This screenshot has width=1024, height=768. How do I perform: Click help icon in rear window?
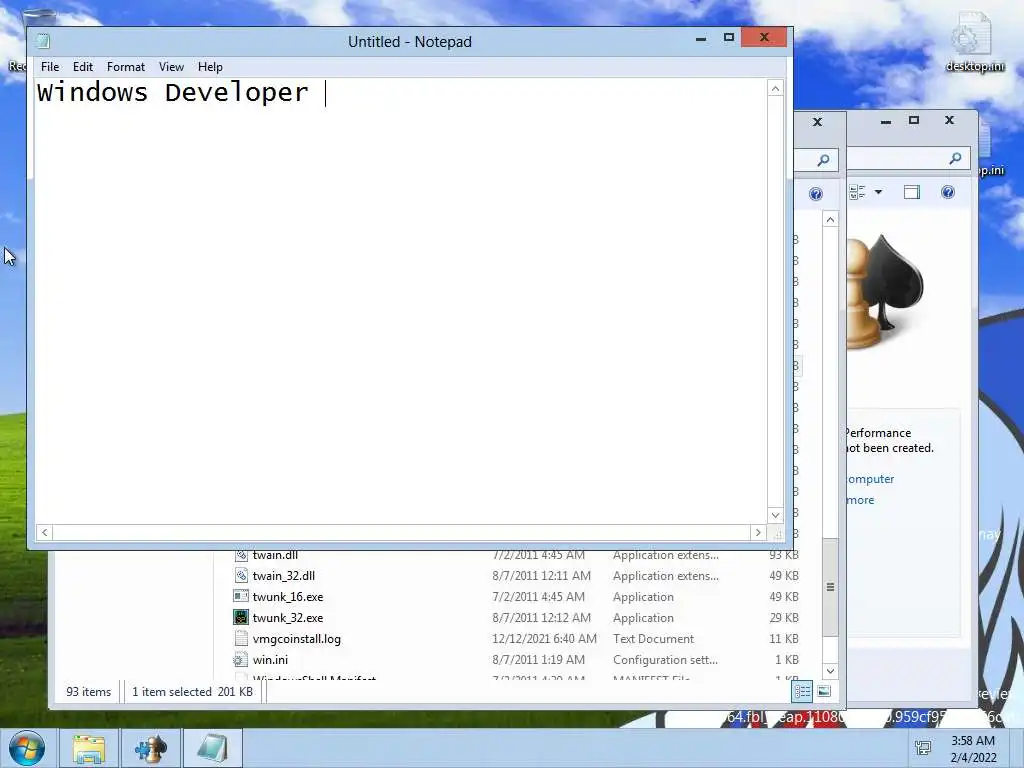click(948, 192)
